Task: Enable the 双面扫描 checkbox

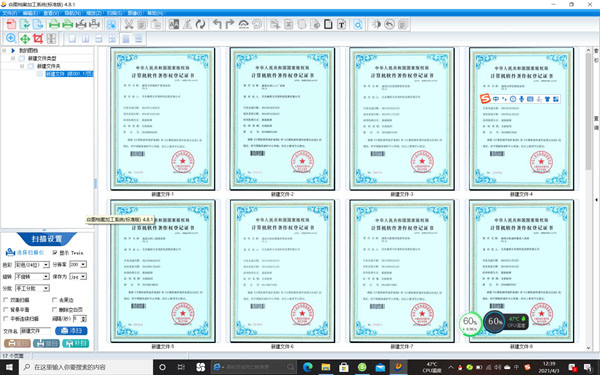Action: (6, 300)
